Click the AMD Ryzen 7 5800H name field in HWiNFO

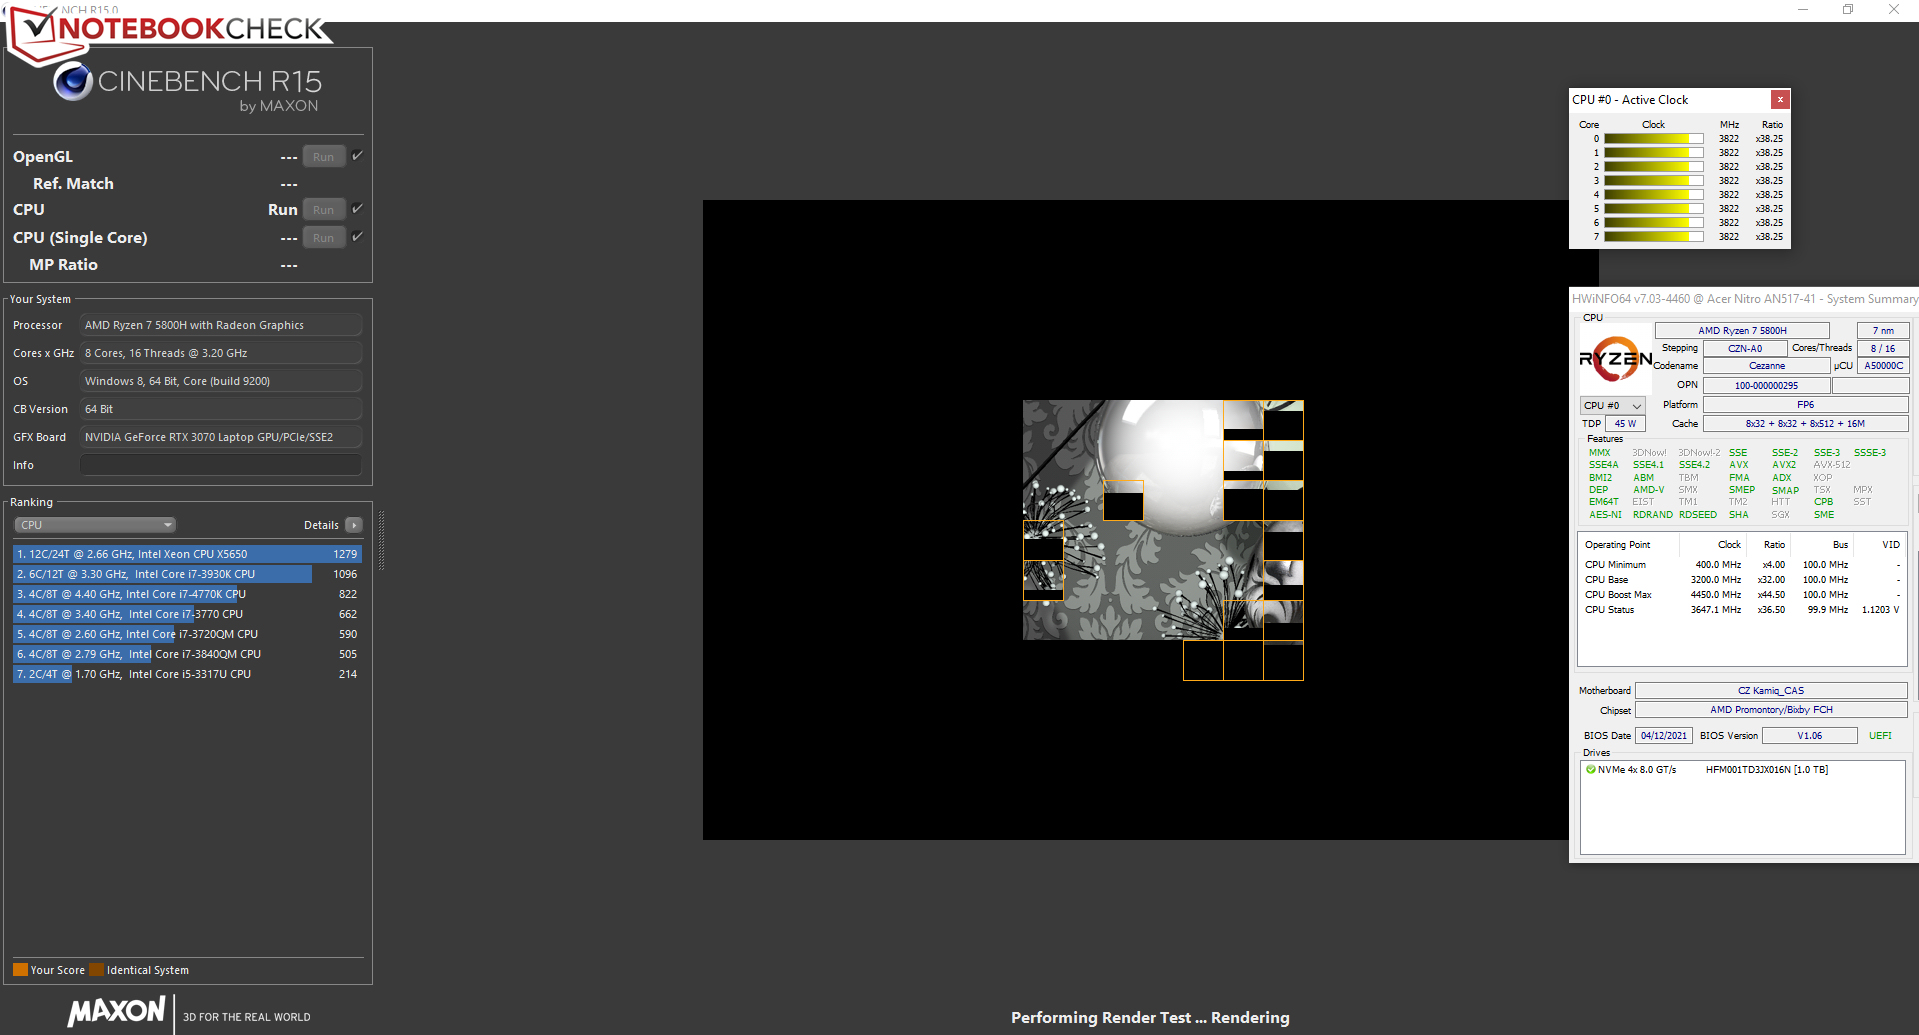click(x=1742, y=330)
